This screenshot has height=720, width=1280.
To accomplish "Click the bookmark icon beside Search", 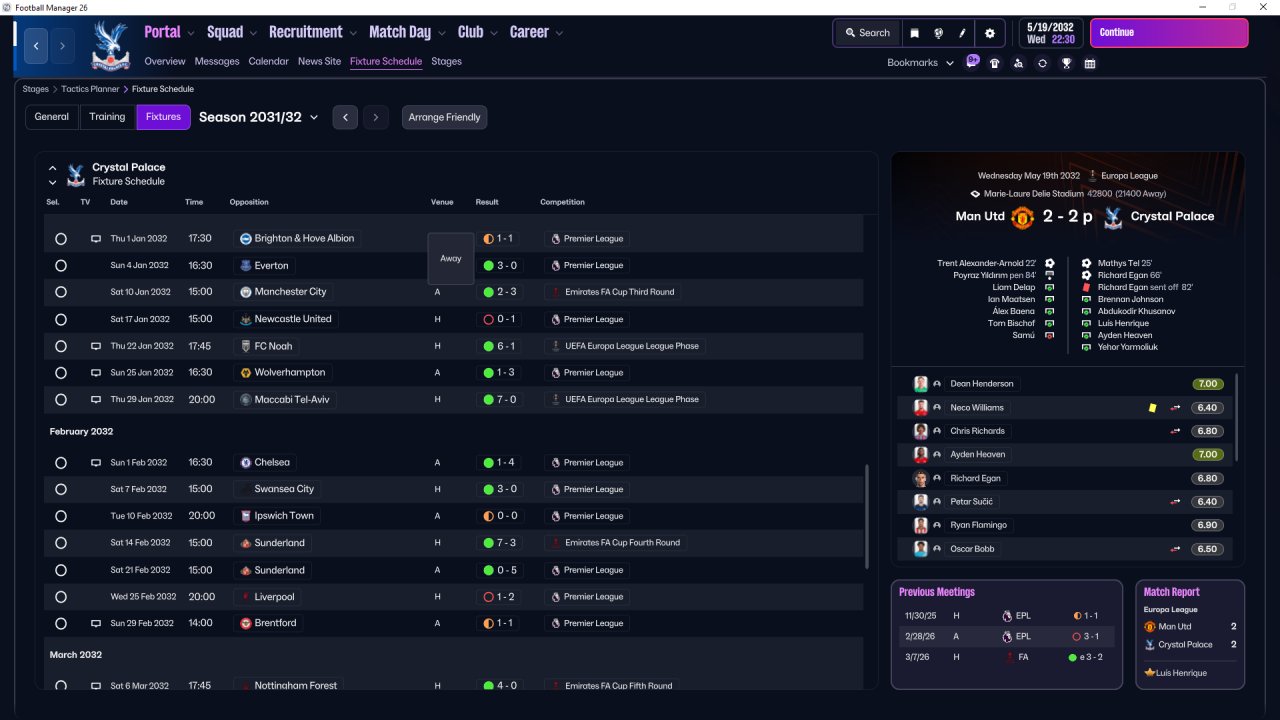I will (x=914, y=33).
